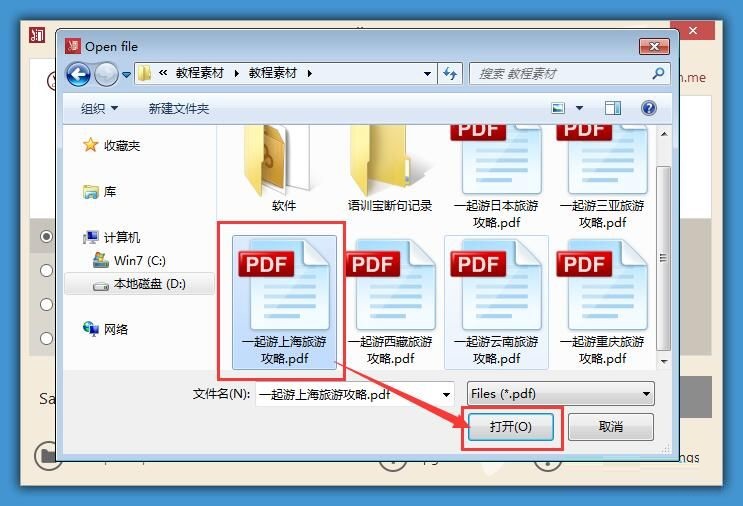Viewport: 743px width, 506px height.
Task: Select Win7 (C:) drive
Action: pos(129,261)
